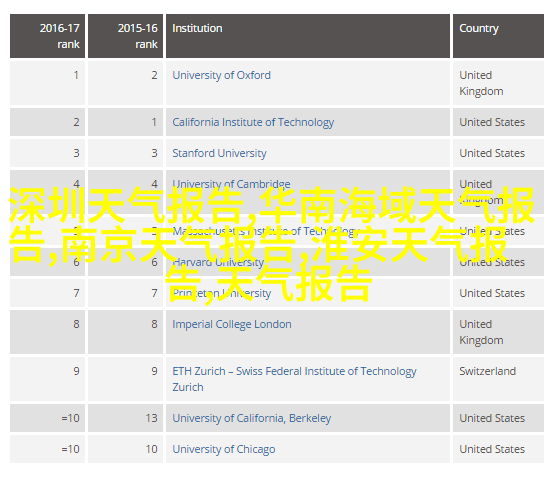The height and width of the screenshot is (480, 560).
Task: Open the Harvard University link
Action: [x=218, y=262]
